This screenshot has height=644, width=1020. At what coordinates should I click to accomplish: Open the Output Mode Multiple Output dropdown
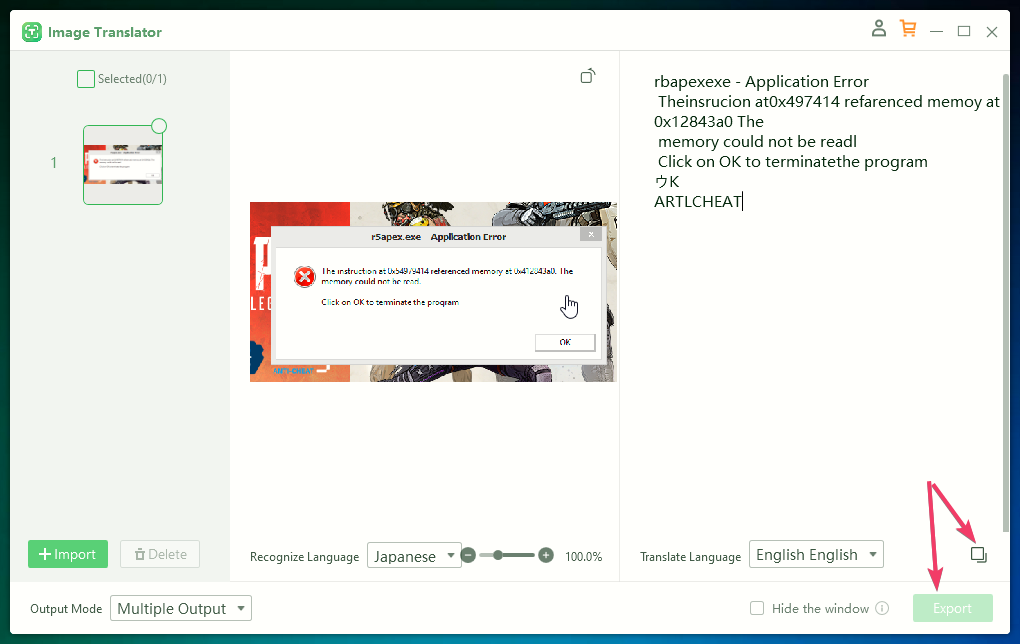pyautogui.click(x=181, y=608)
